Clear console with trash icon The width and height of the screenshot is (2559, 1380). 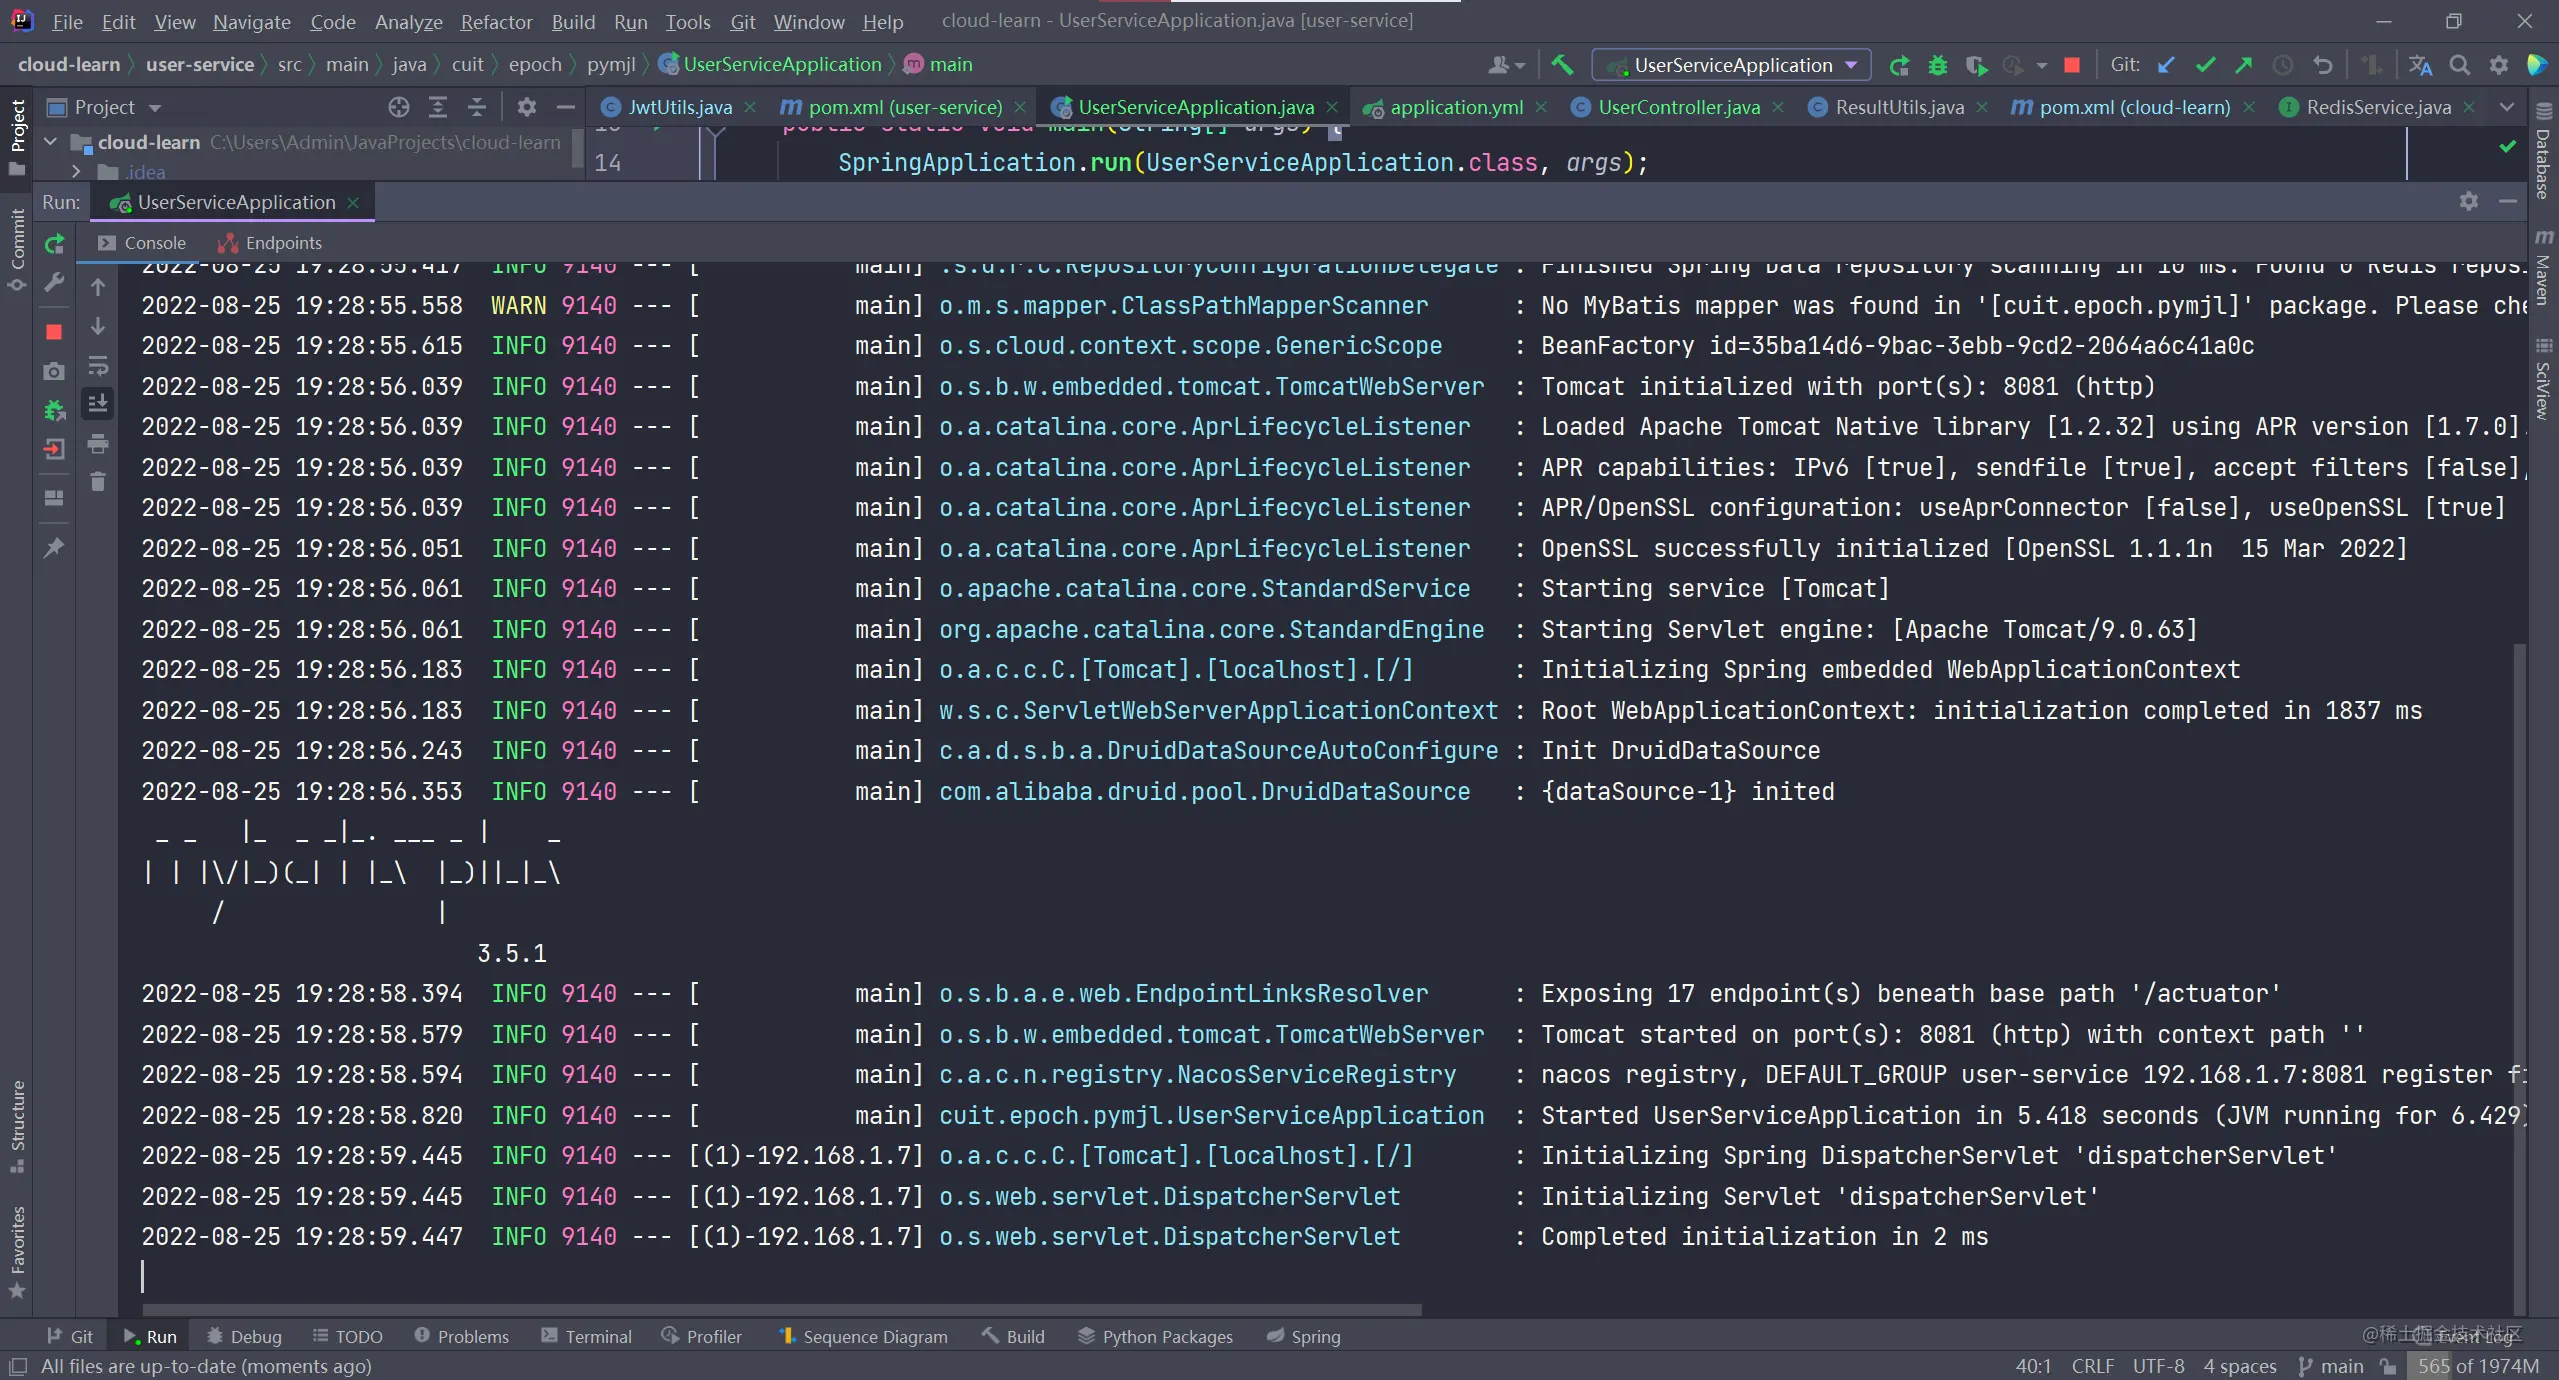pyautogui.click(x=98, y=482)
